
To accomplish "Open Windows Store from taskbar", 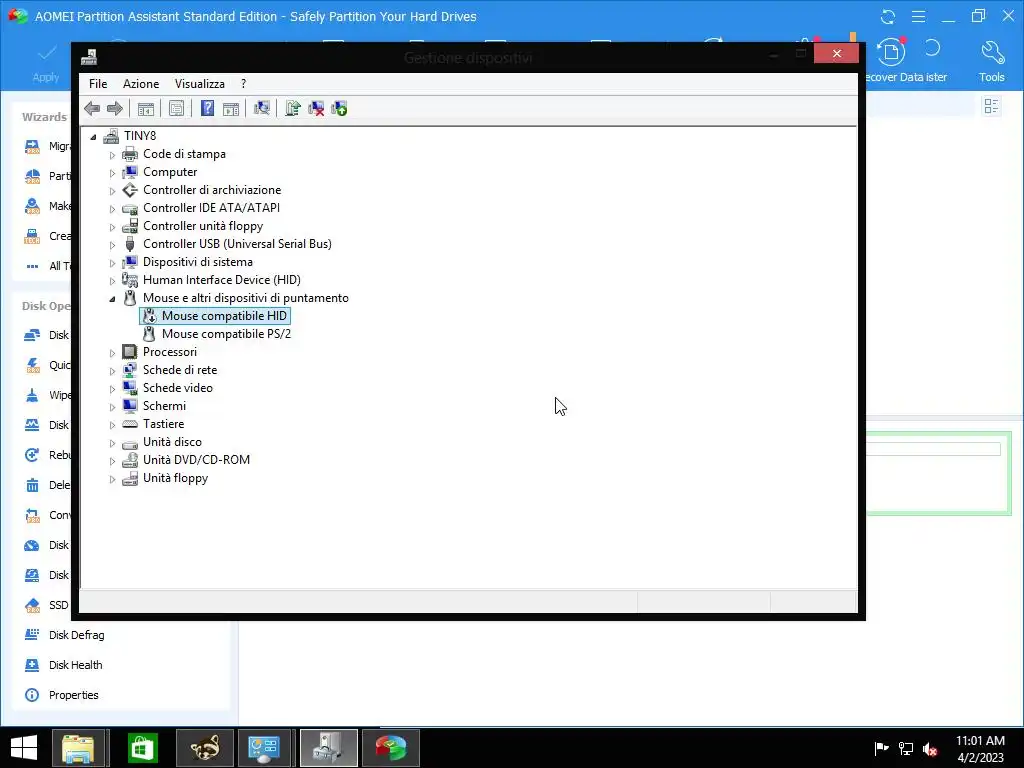I will tap(142, 748).
